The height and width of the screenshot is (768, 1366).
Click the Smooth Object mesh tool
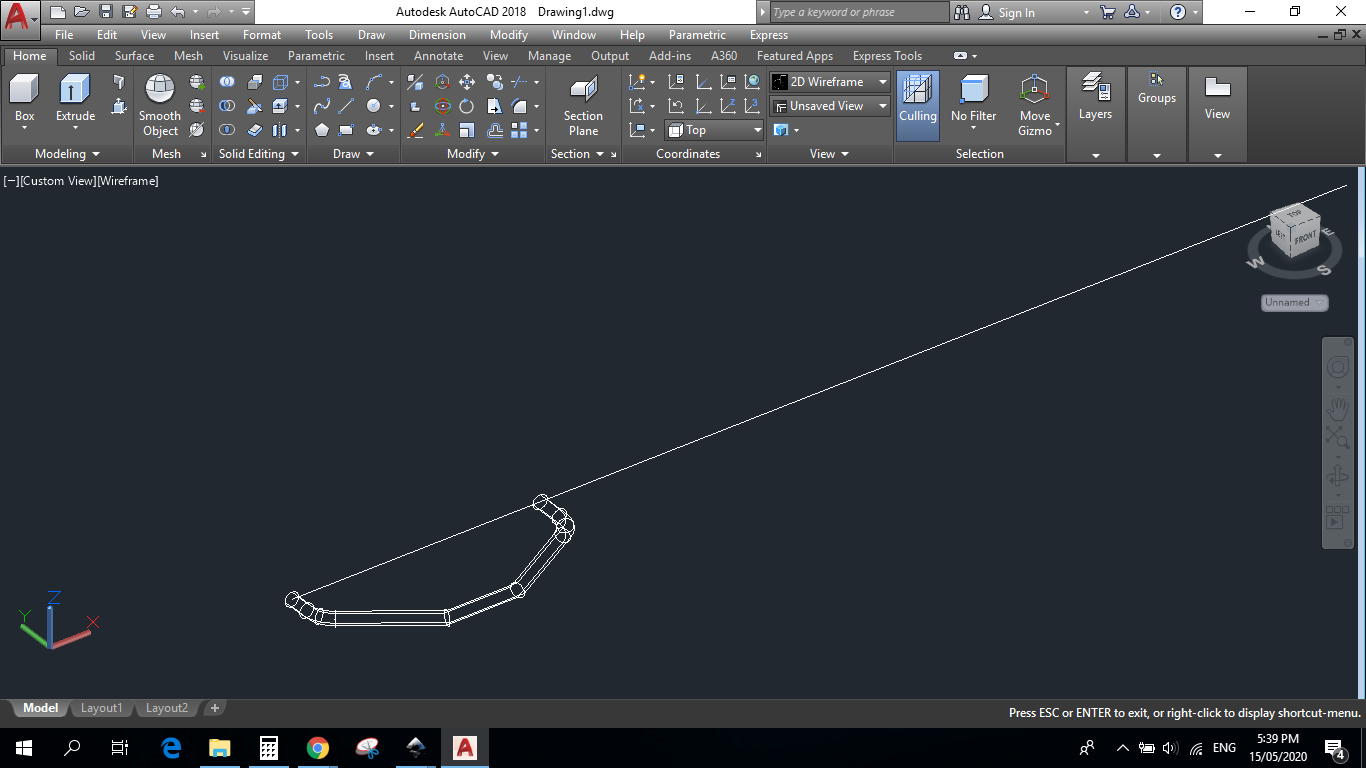tap(160, 105)
